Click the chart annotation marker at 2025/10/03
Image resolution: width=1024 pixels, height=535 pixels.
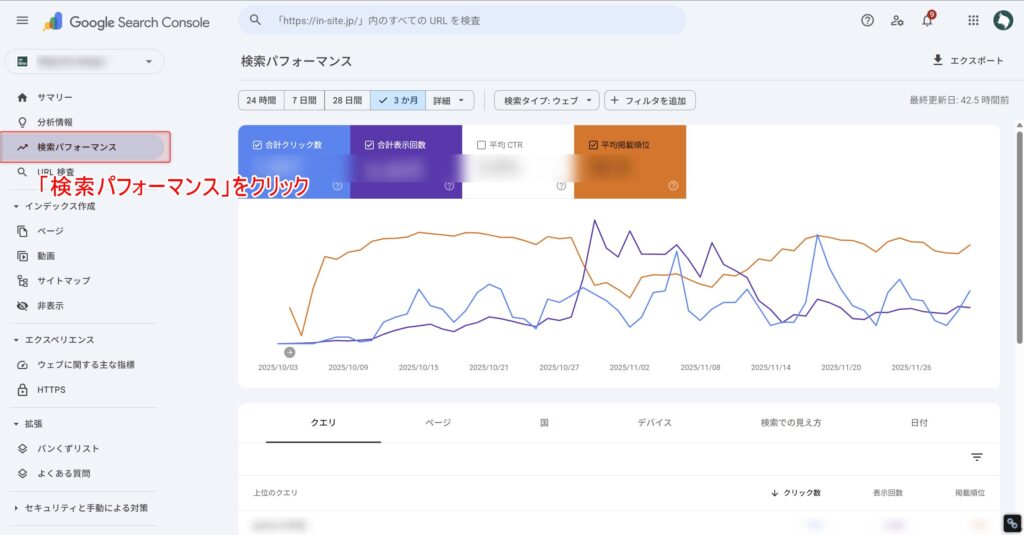(x=290, y=352)
